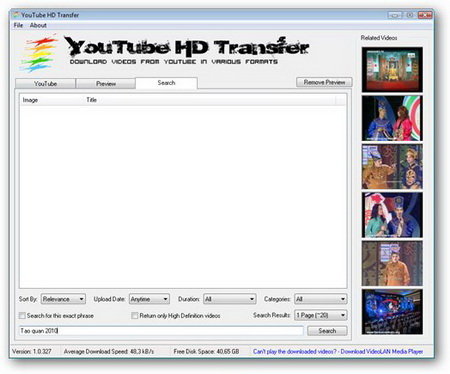
Task: Select the third related video thumbnail
Action: tap(392, 166)
